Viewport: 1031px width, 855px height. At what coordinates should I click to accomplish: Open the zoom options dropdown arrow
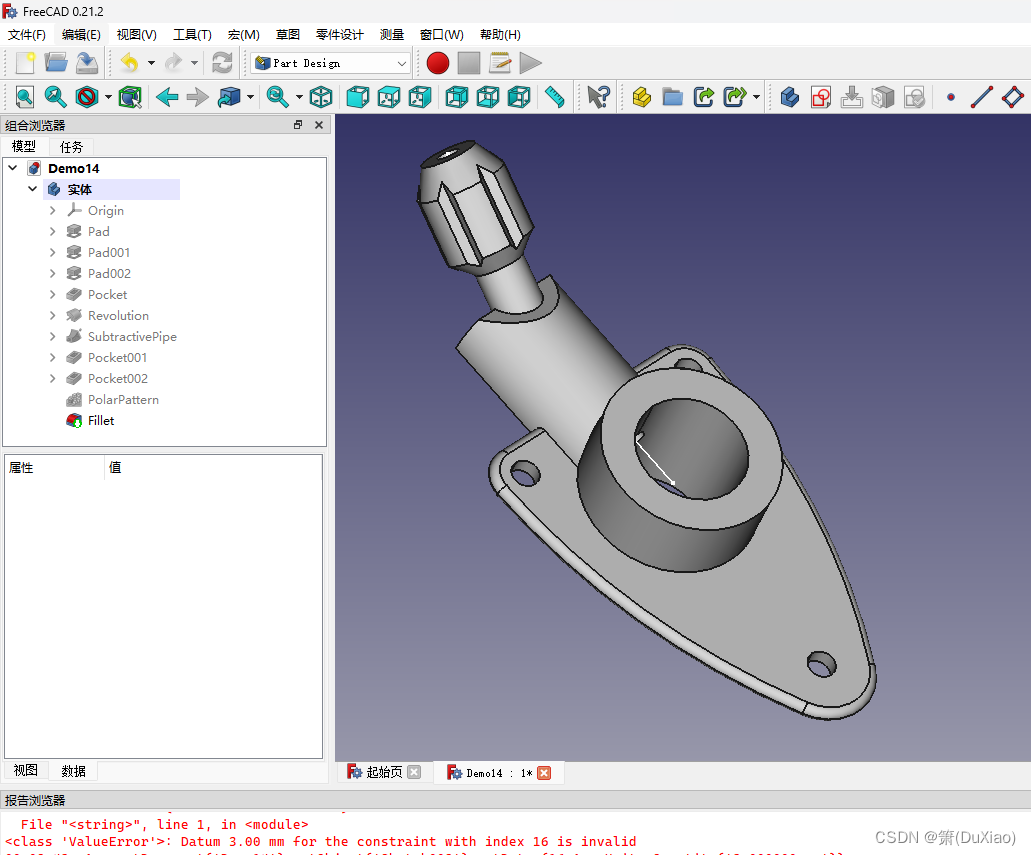(x=299, y=97)
